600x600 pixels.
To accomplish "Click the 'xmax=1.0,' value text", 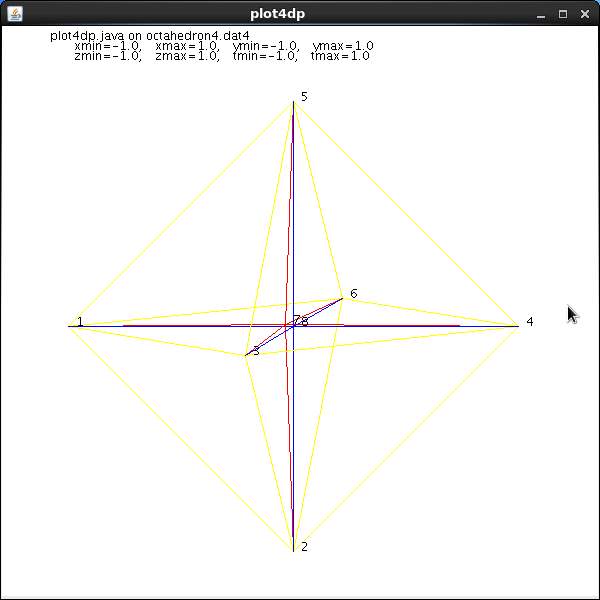I will (x=188, y=46).
